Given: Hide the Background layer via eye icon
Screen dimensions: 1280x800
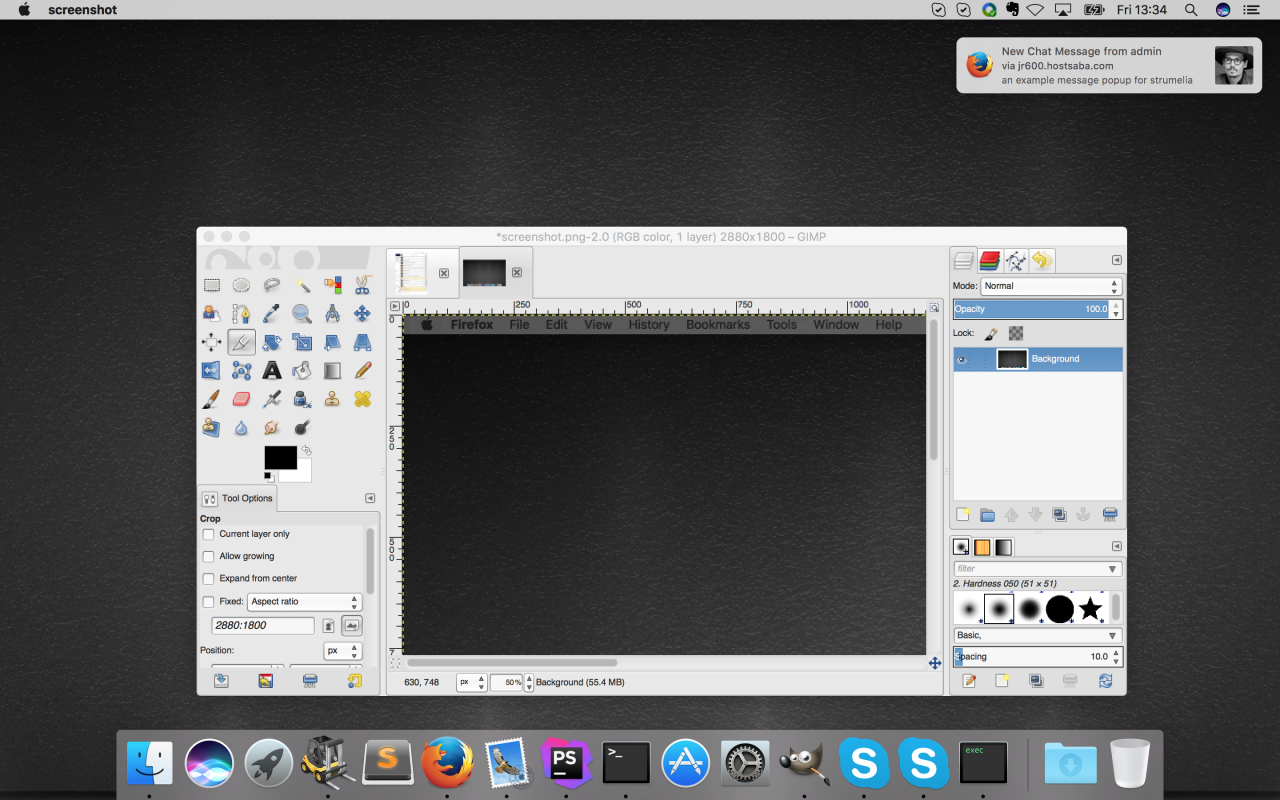Looking at the screenshot, I should coord(962,360).
